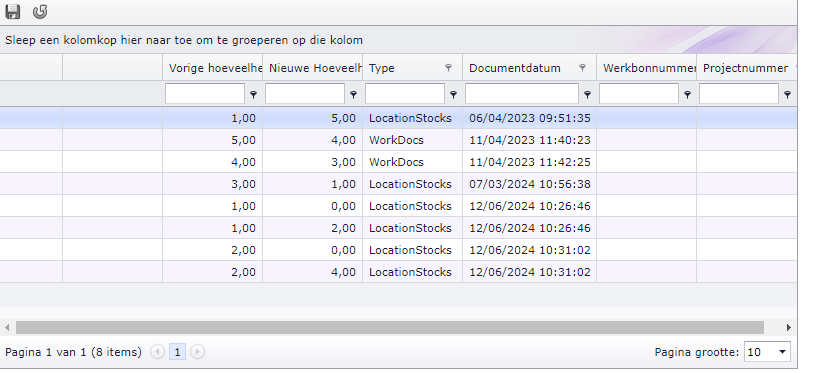Open filter operator menu beside Documentdatum filter box
The image size is (814, 373).
coord(587,94)
